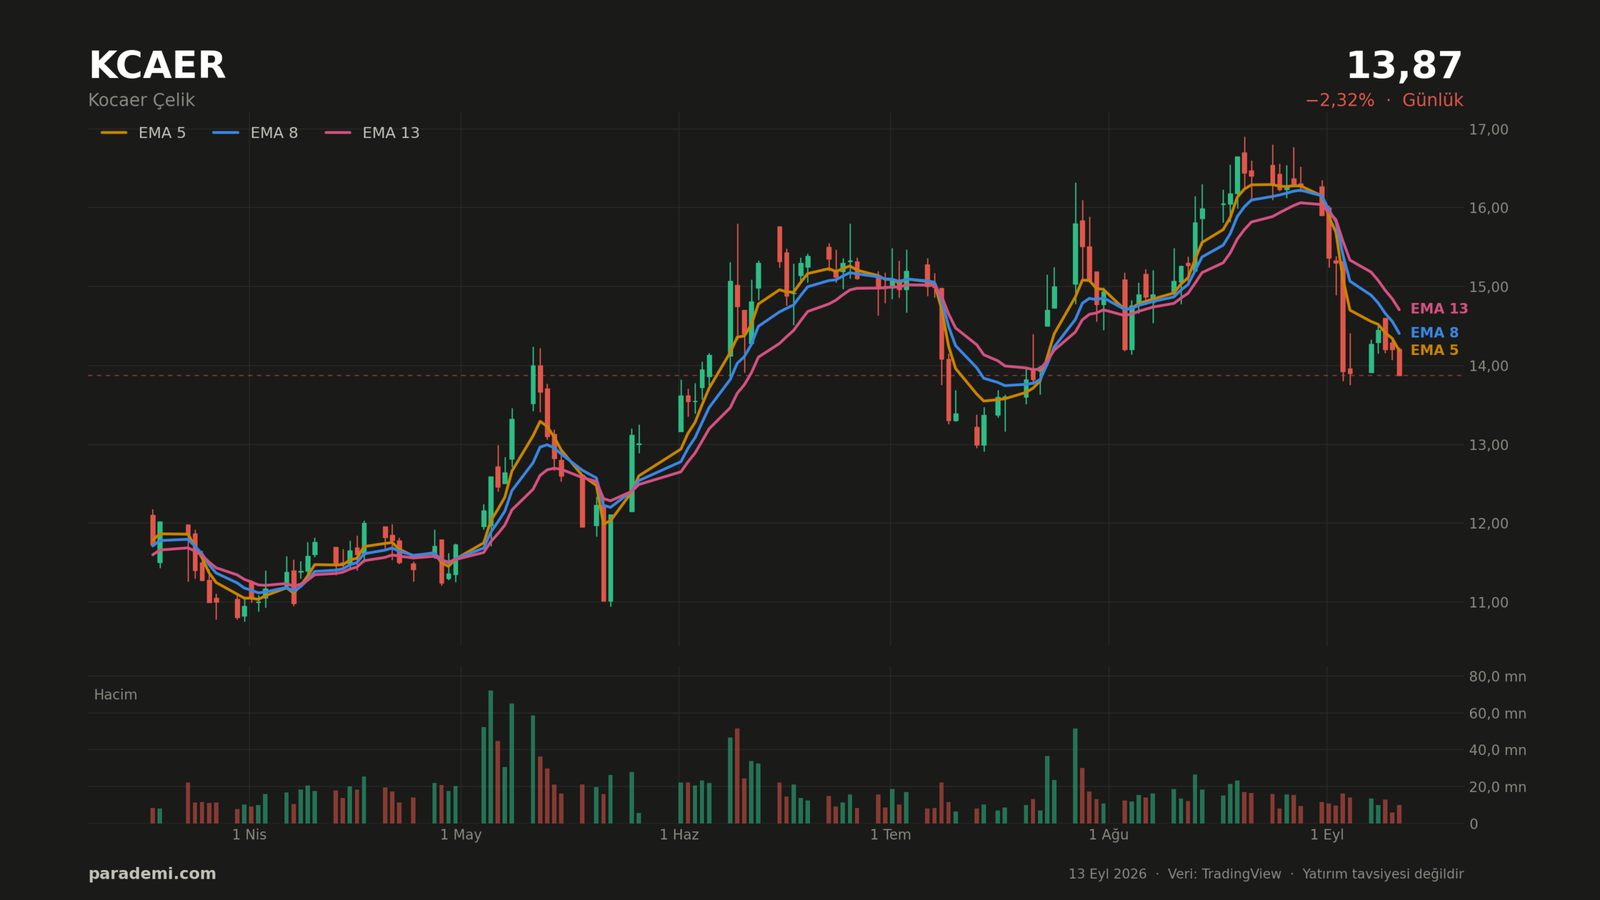Click the 15,00 price axis label
This screenshot has height=900, width=1600.
pos(1489,287)
